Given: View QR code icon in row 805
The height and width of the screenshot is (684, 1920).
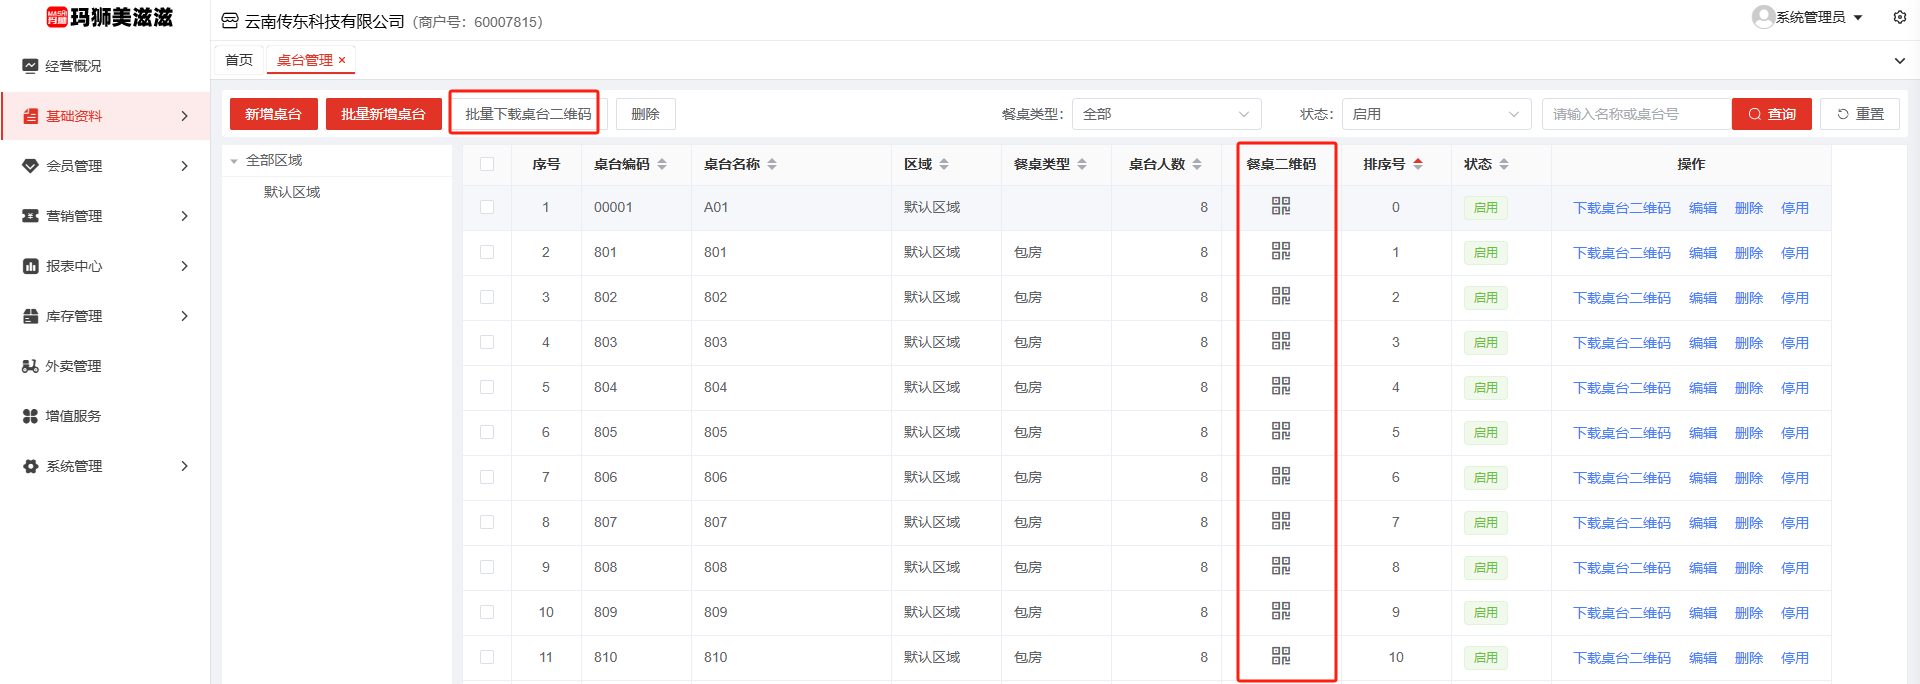Looking at the screenshot, I should pos(1281,431).
